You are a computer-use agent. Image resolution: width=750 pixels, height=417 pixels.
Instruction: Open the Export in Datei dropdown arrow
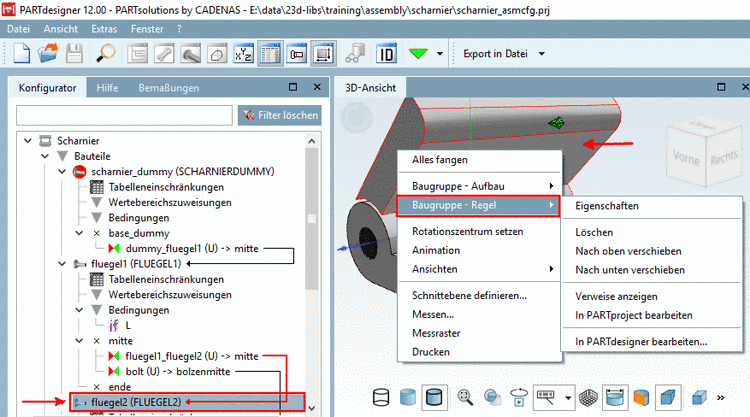tap(541, 54)
